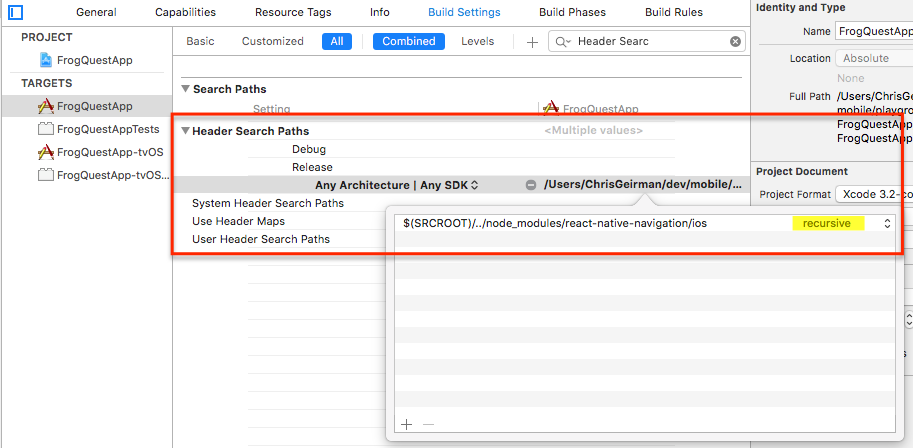Add a new path in popup

tap(406, 424)
